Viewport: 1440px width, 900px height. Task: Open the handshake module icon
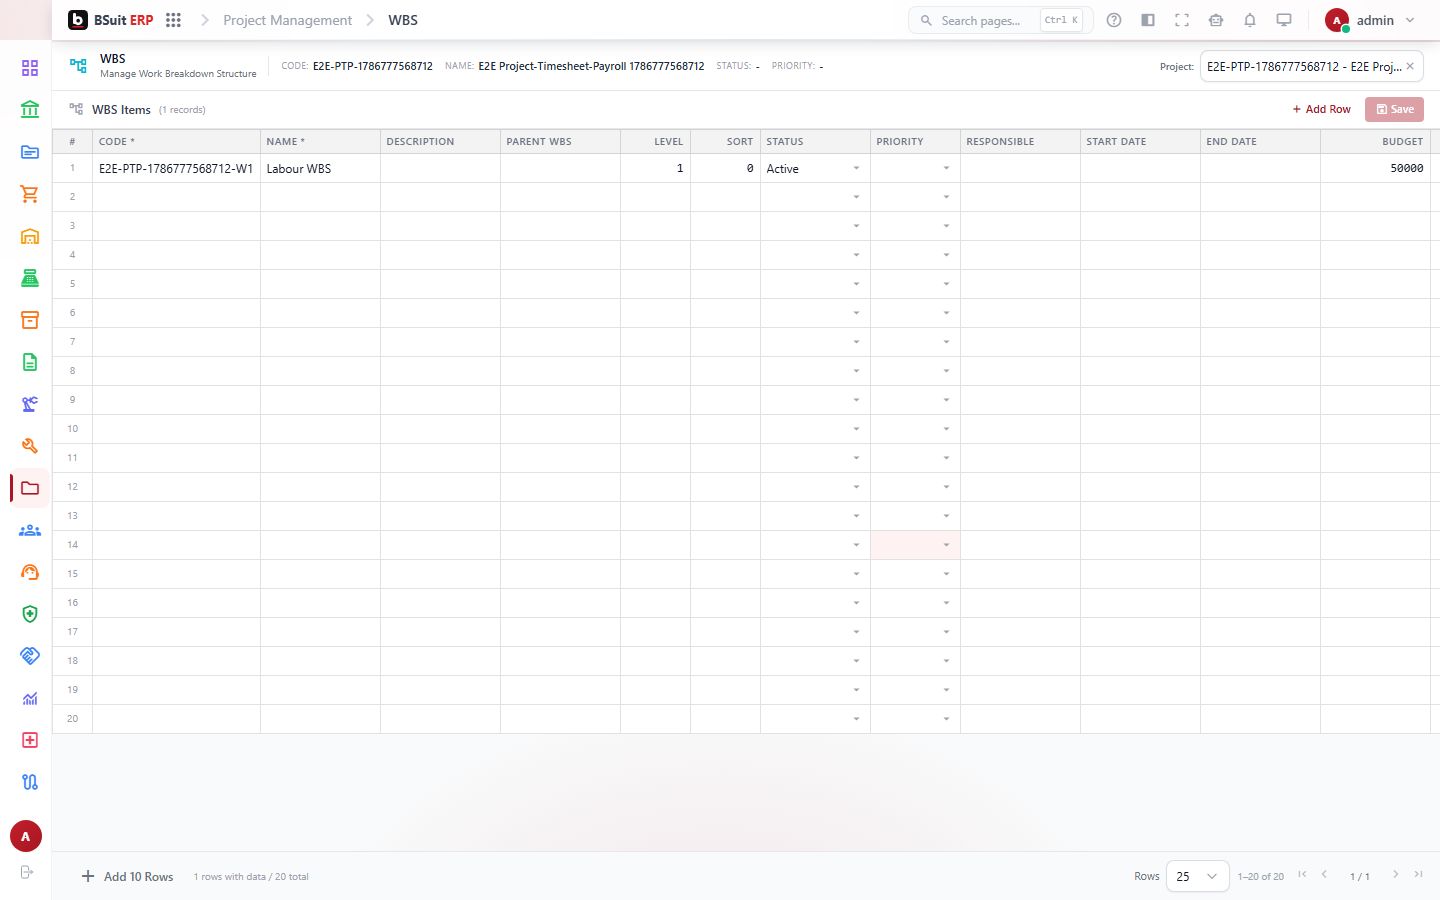click(30, 656)
